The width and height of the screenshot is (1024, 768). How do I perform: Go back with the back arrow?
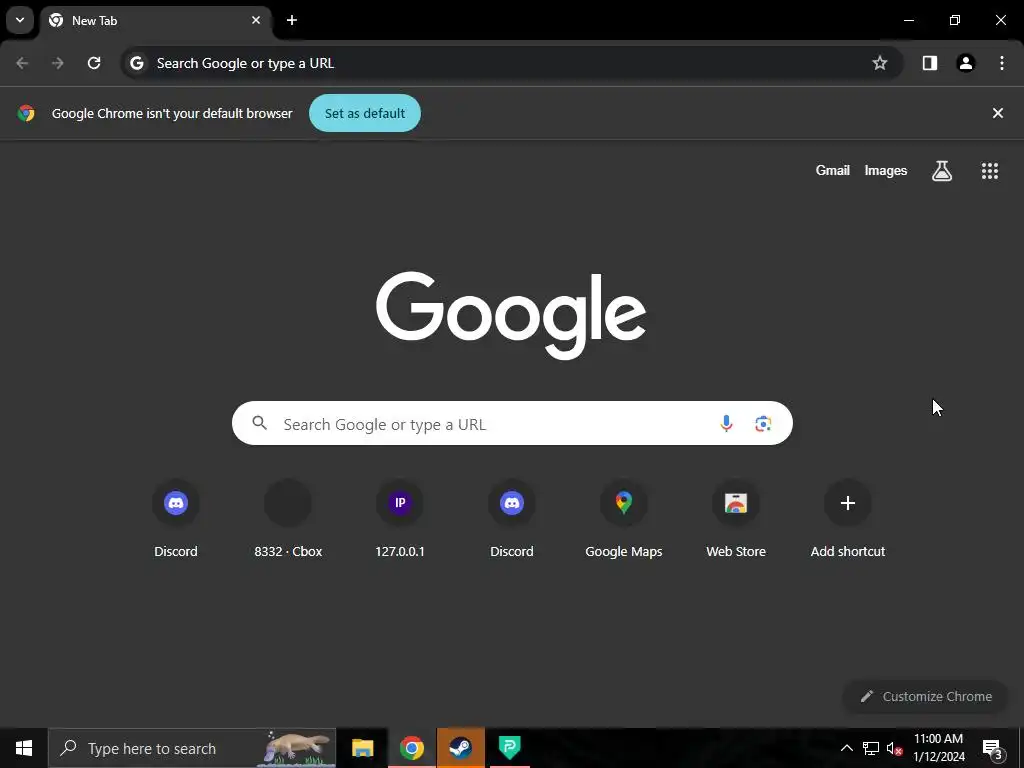pos(22,63)
